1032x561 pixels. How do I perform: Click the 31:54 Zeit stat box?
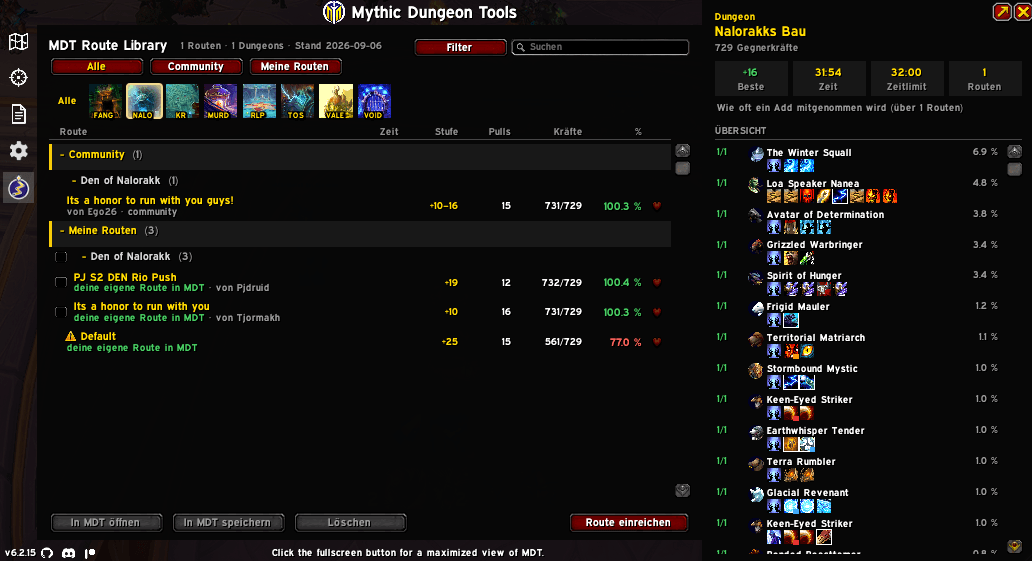coord(828,79)
